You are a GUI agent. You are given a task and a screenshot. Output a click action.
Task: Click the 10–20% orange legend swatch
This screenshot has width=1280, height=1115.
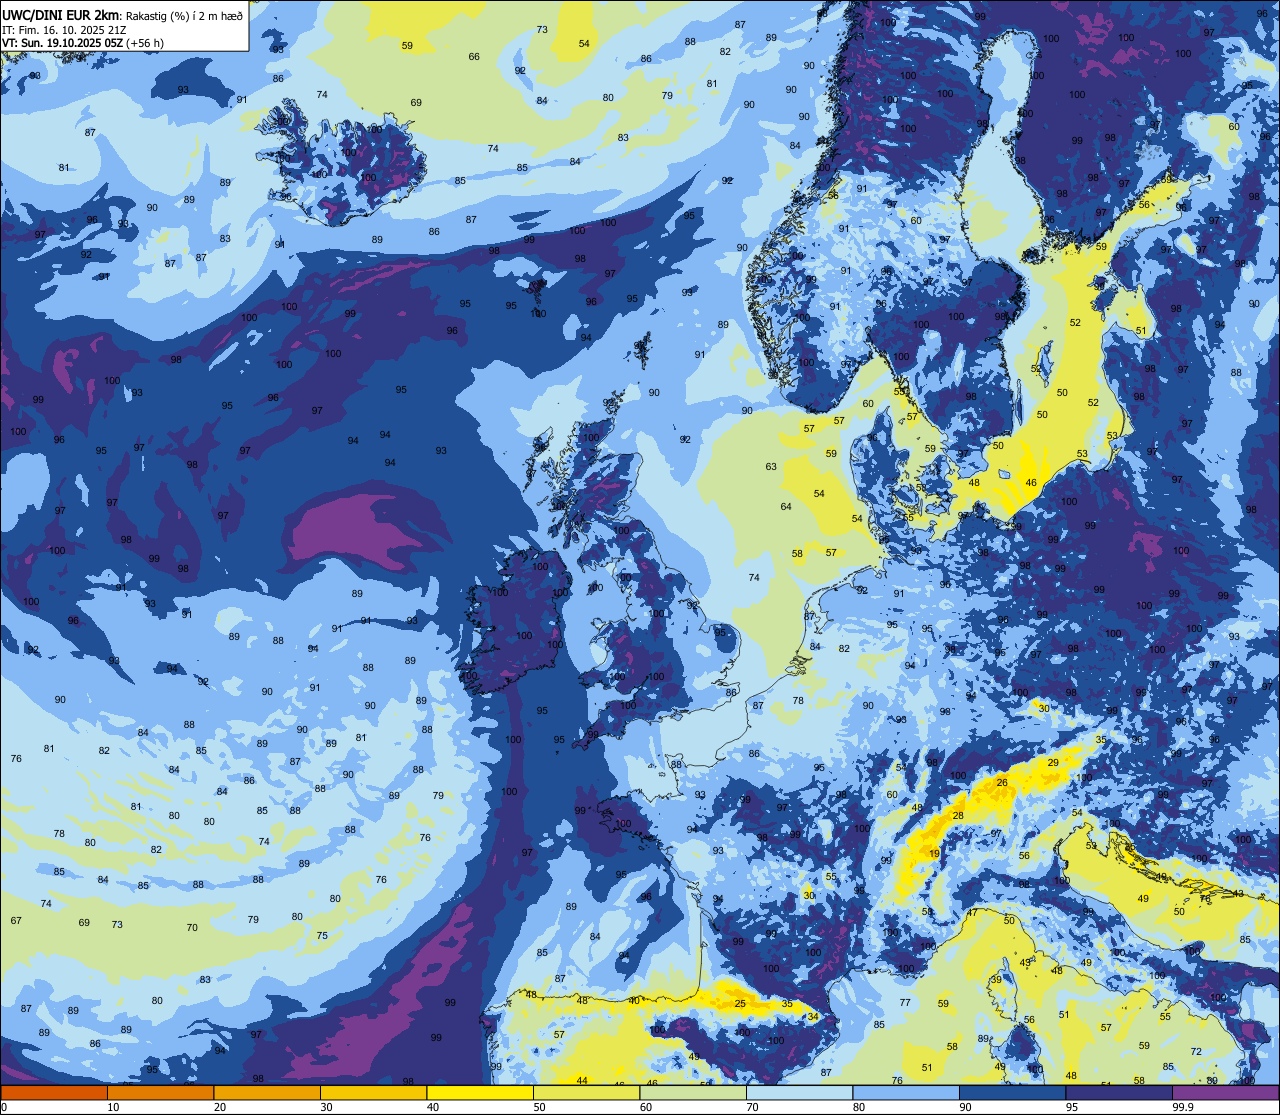tap(160, 1093)
